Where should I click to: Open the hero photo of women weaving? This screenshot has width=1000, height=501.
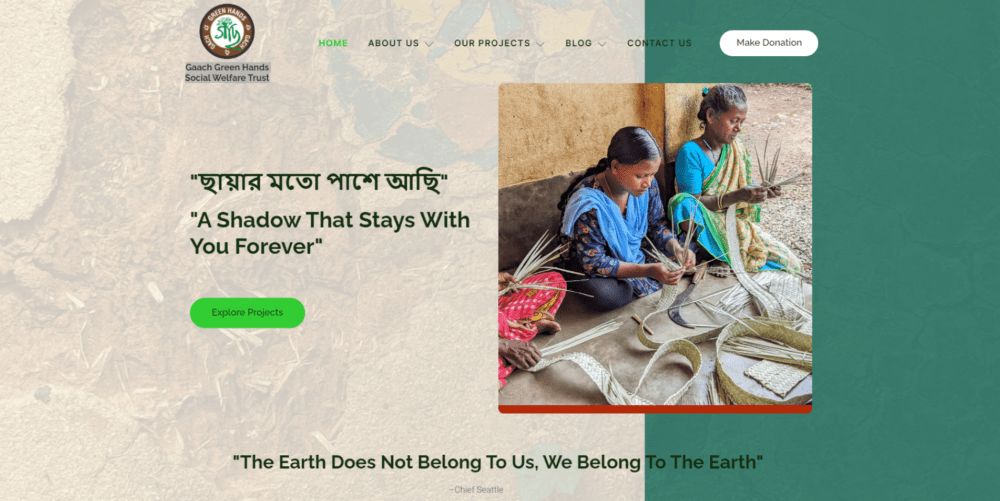[x=655, y=244]
